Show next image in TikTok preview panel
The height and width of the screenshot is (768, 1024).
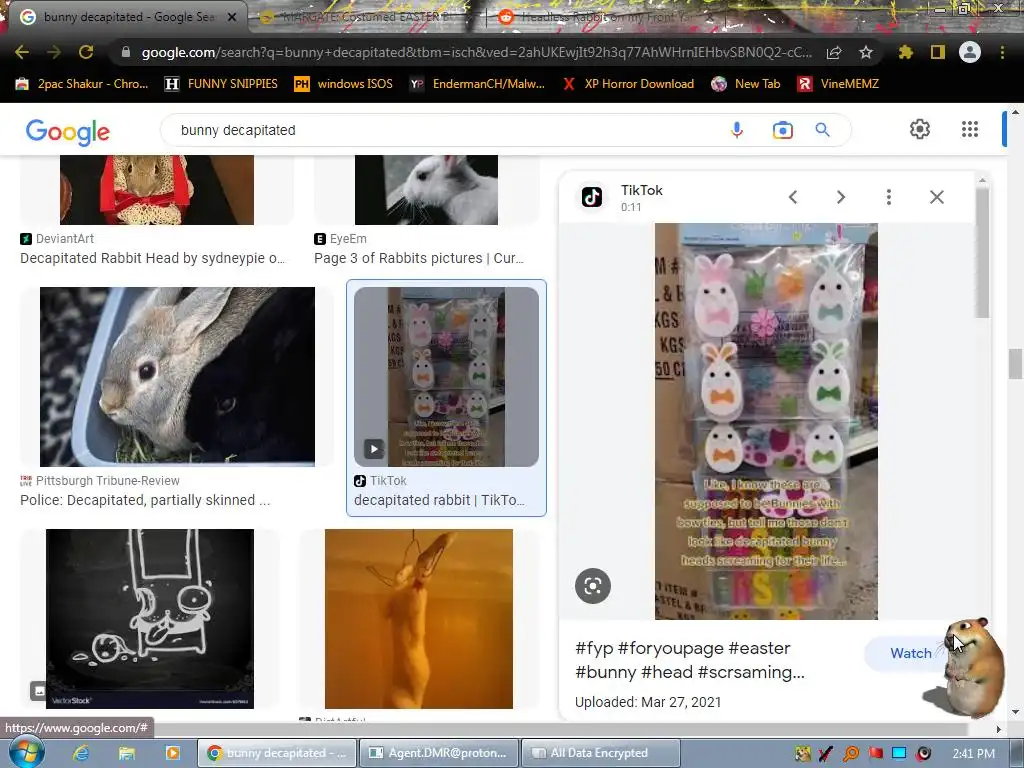coord(841,197)
